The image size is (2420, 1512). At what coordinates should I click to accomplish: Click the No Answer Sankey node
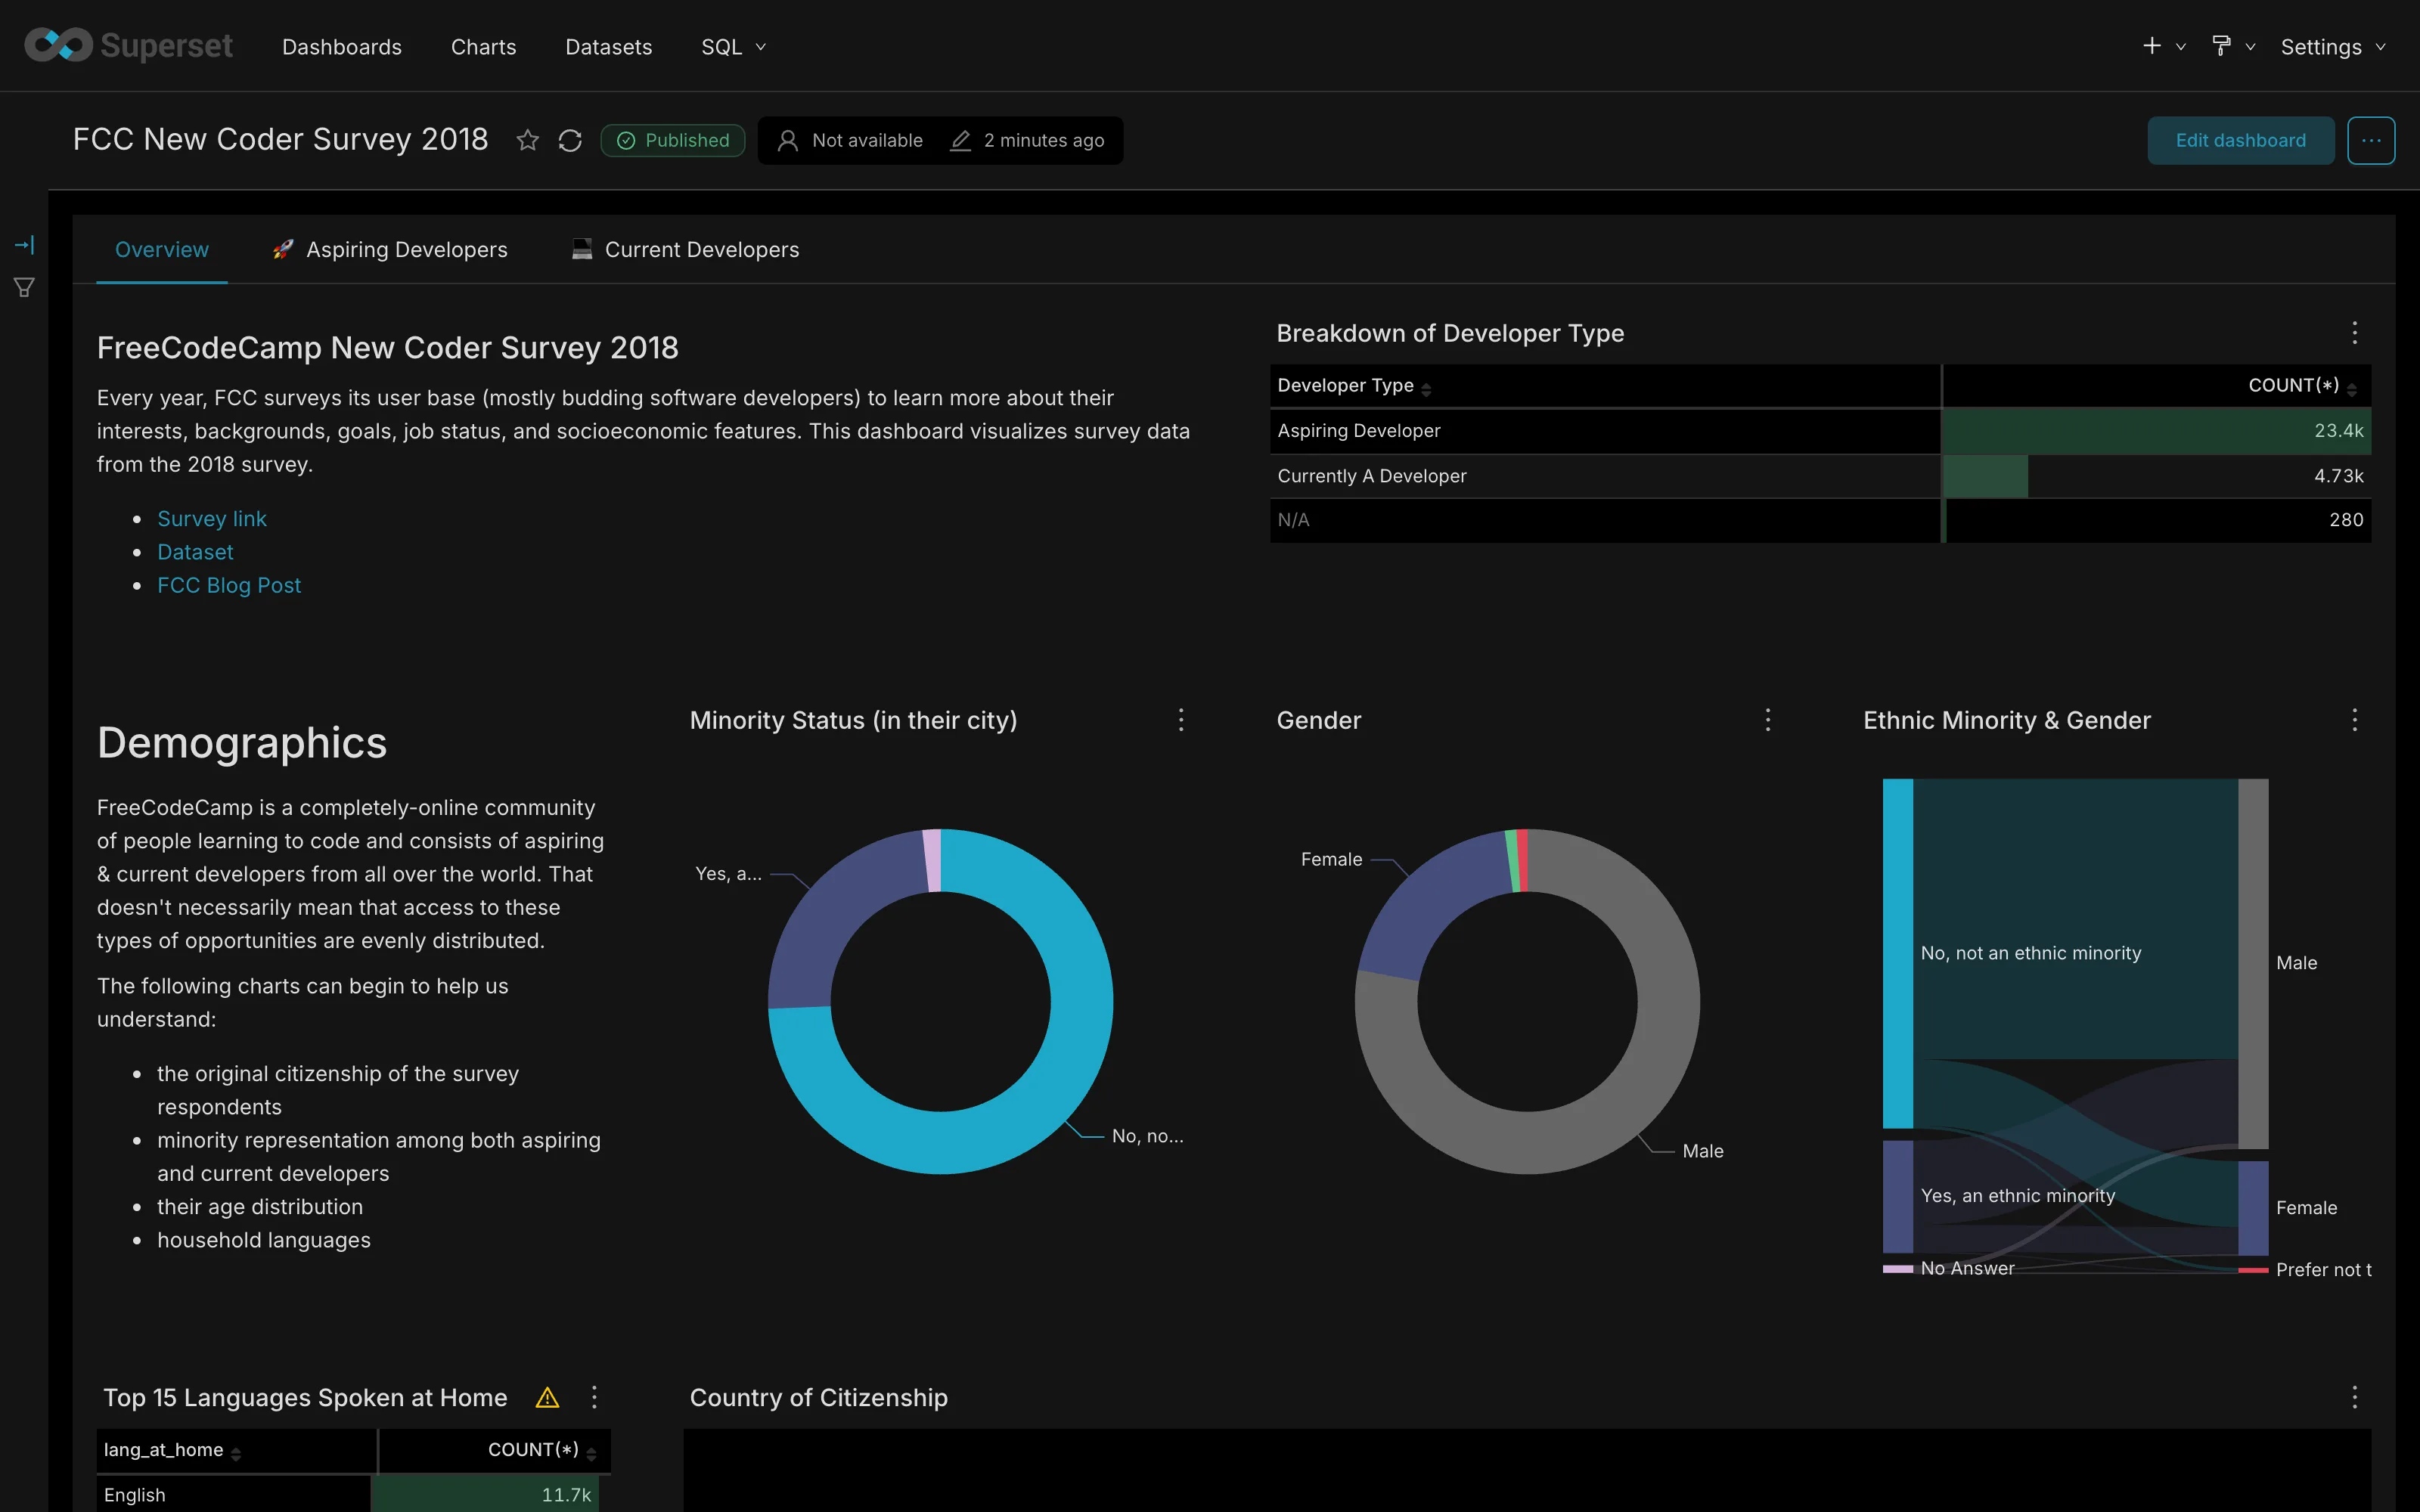tap(1898, 1269)
